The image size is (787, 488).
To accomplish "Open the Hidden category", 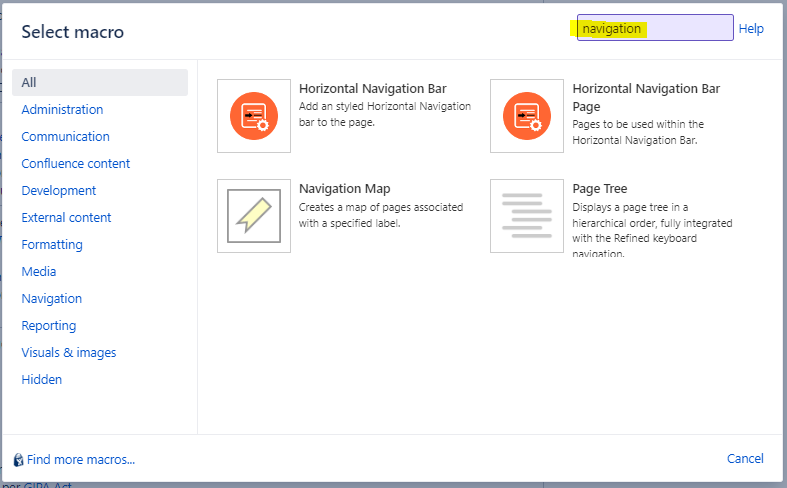I will [42, 380].
